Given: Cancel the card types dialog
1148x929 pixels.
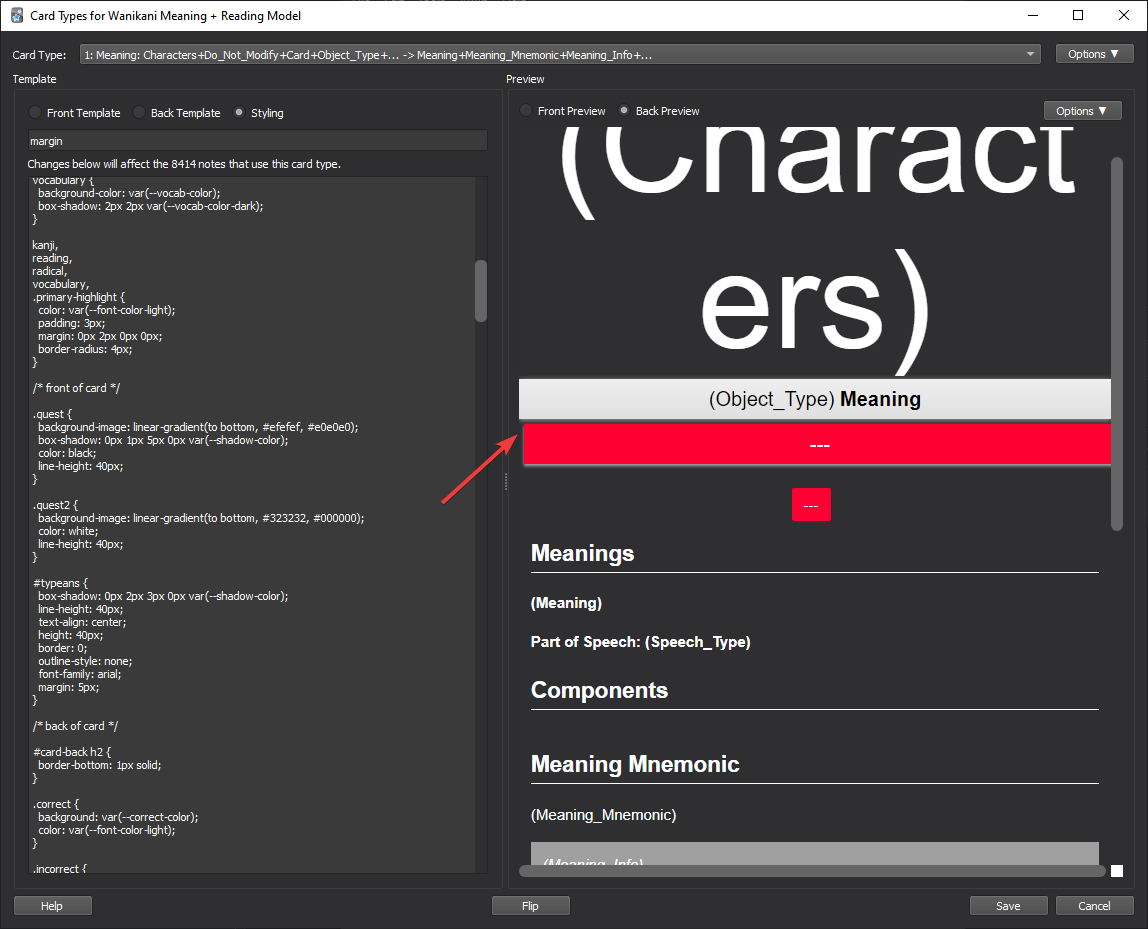Looking at the screenshot, I should pos(1095,906).
